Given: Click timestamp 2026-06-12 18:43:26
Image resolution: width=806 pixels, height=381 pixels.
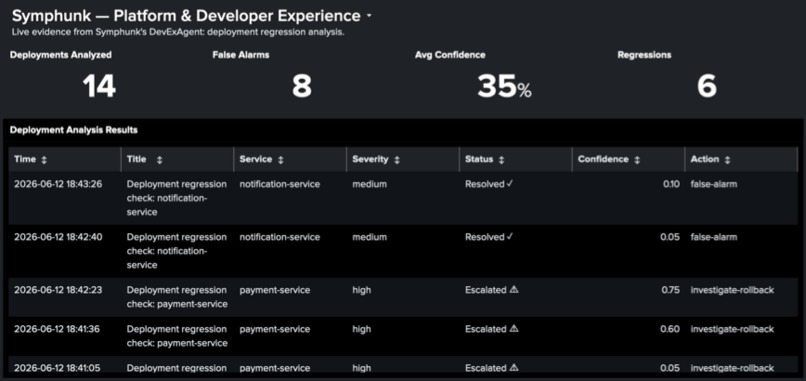Looking at the screenshot, I should 58,184.
